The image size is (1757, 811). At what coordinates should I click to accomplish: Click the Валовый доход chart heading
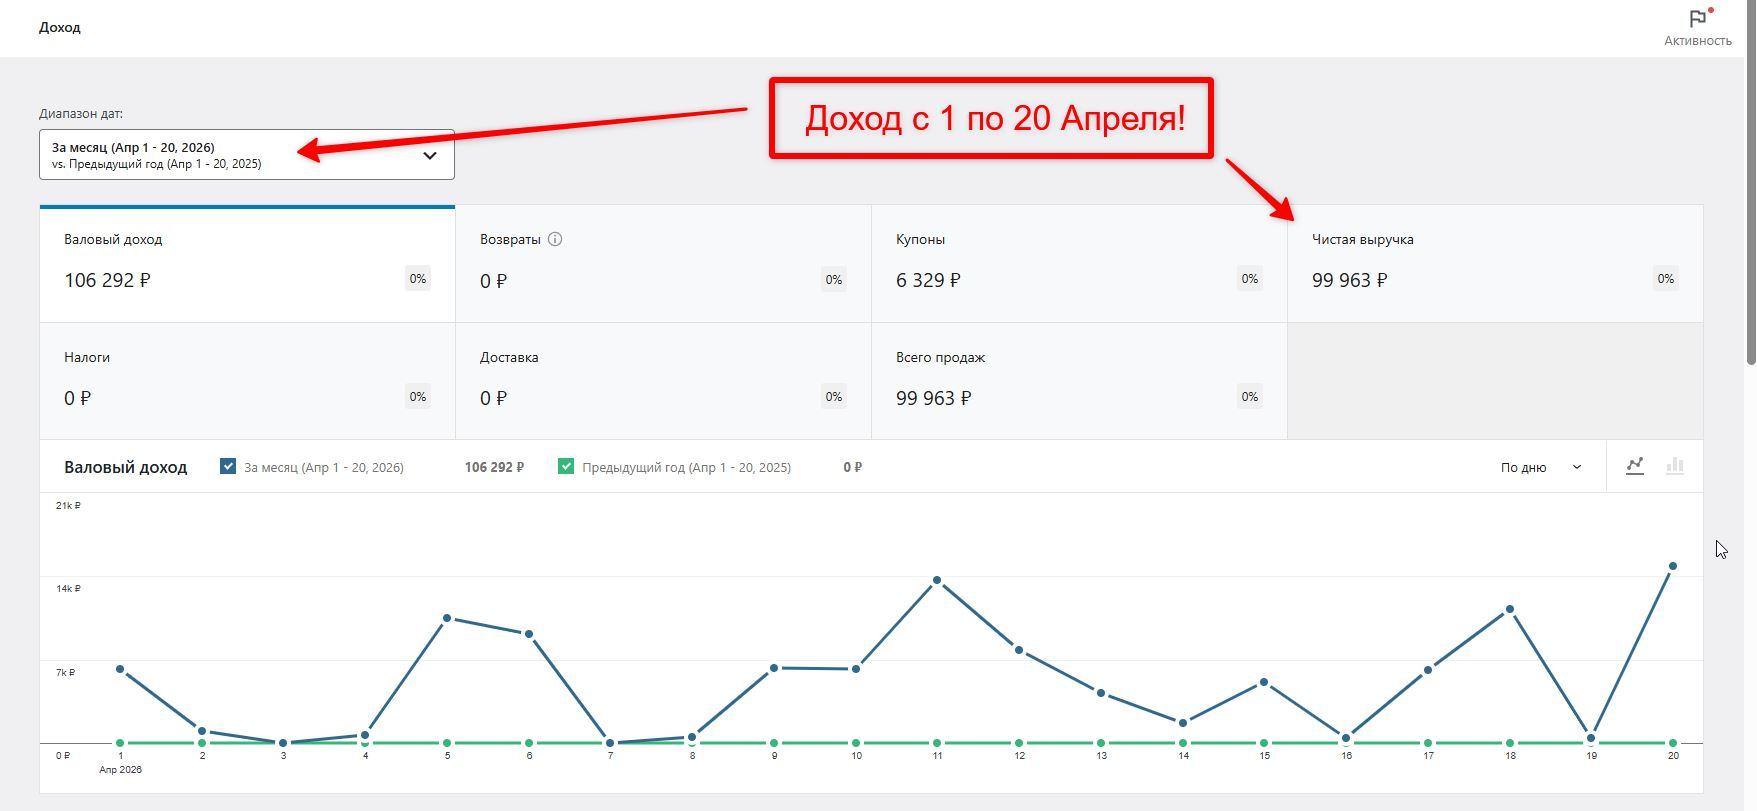(x=125, y=467)
